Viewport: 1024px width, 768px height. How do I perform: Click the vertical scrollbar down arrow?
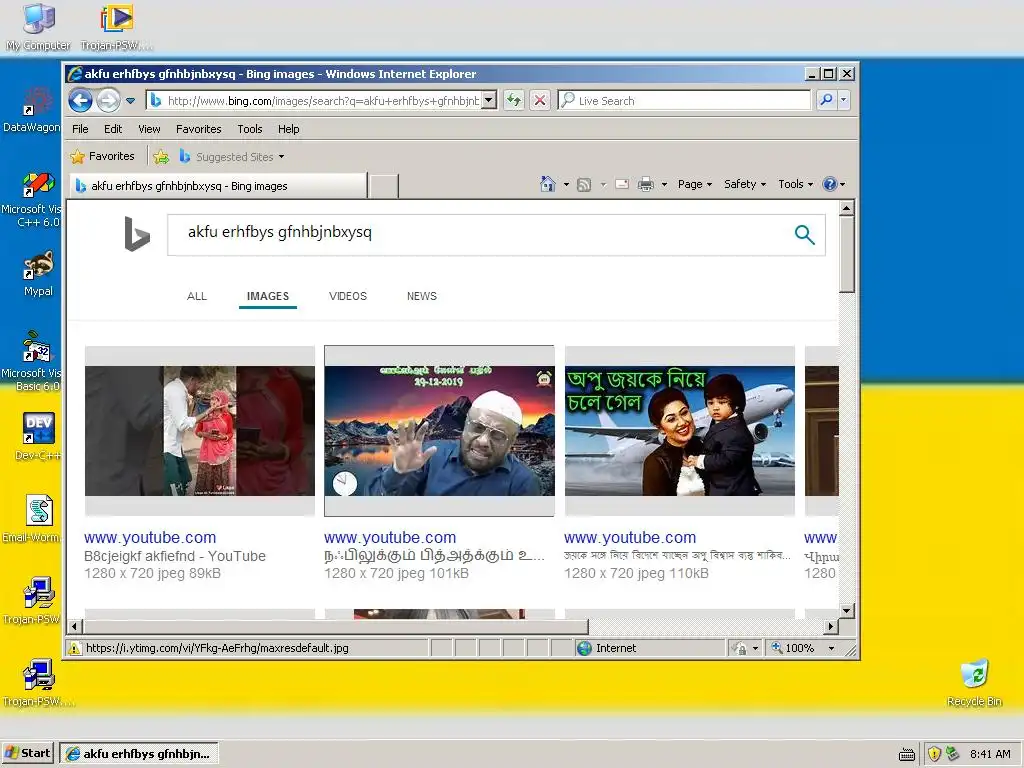[x=846, y=611]
